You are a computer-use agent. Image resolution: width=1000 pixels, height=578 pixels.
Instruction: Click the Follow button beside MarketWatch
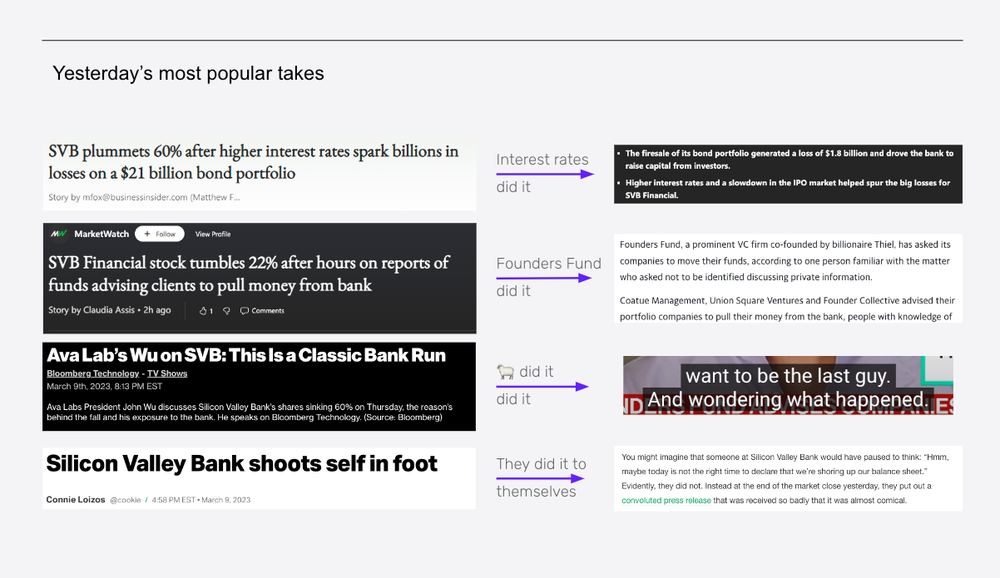pyautogui.click(x=159, y=234)
